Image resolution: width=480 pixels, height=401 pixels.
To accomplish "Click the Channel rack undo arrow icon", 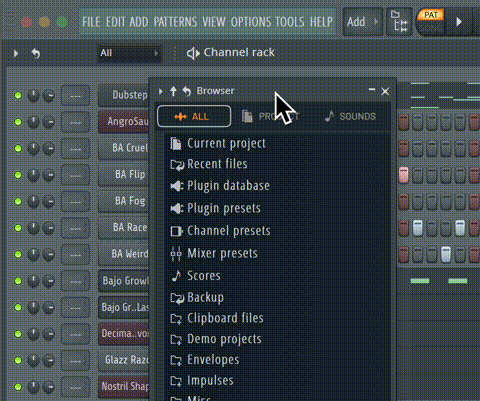I will tap(36, 53).
